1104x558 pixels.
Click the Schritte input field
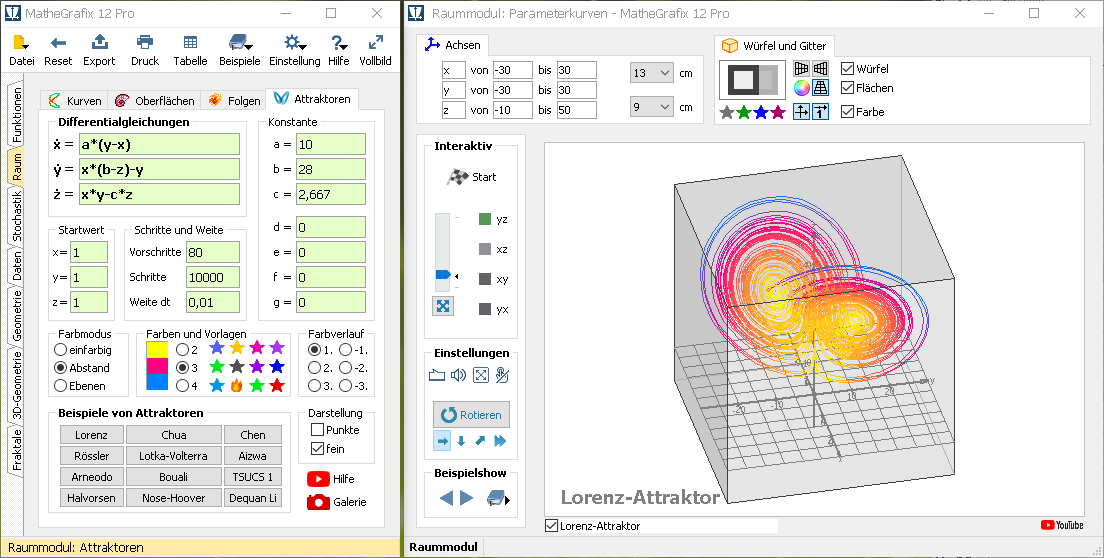(213, 277)
